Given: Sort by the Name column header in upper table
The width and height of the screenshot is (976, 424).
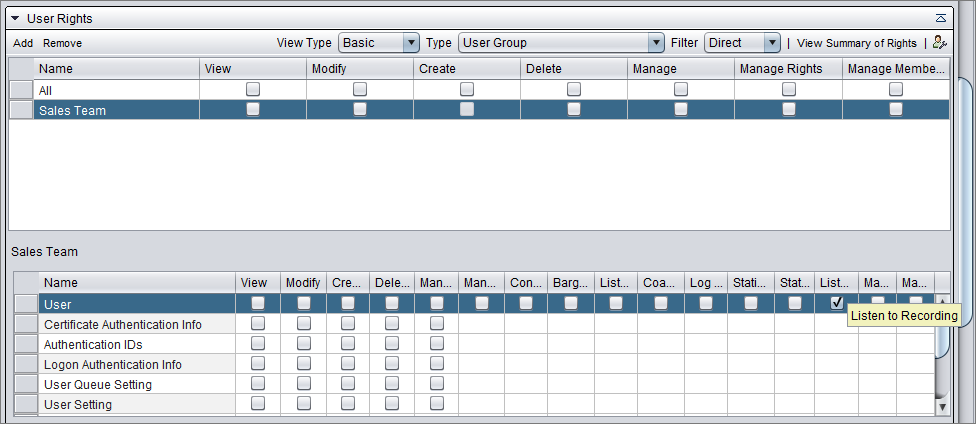Looking at the screenshot, I should pos(115,69).
